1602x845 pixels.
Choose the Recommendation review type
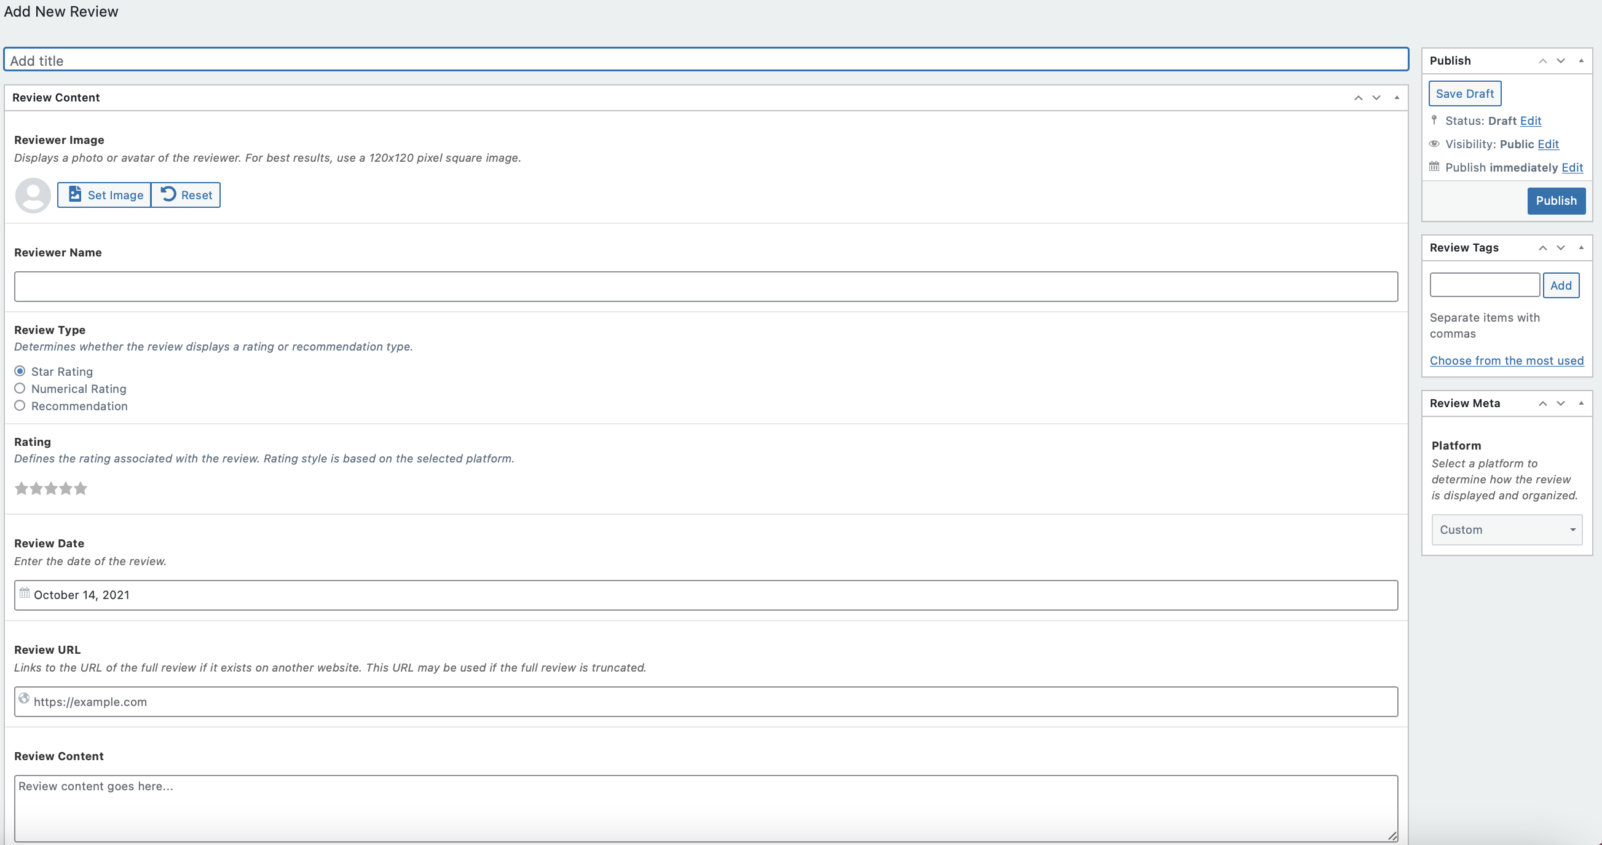pos(20,406)
